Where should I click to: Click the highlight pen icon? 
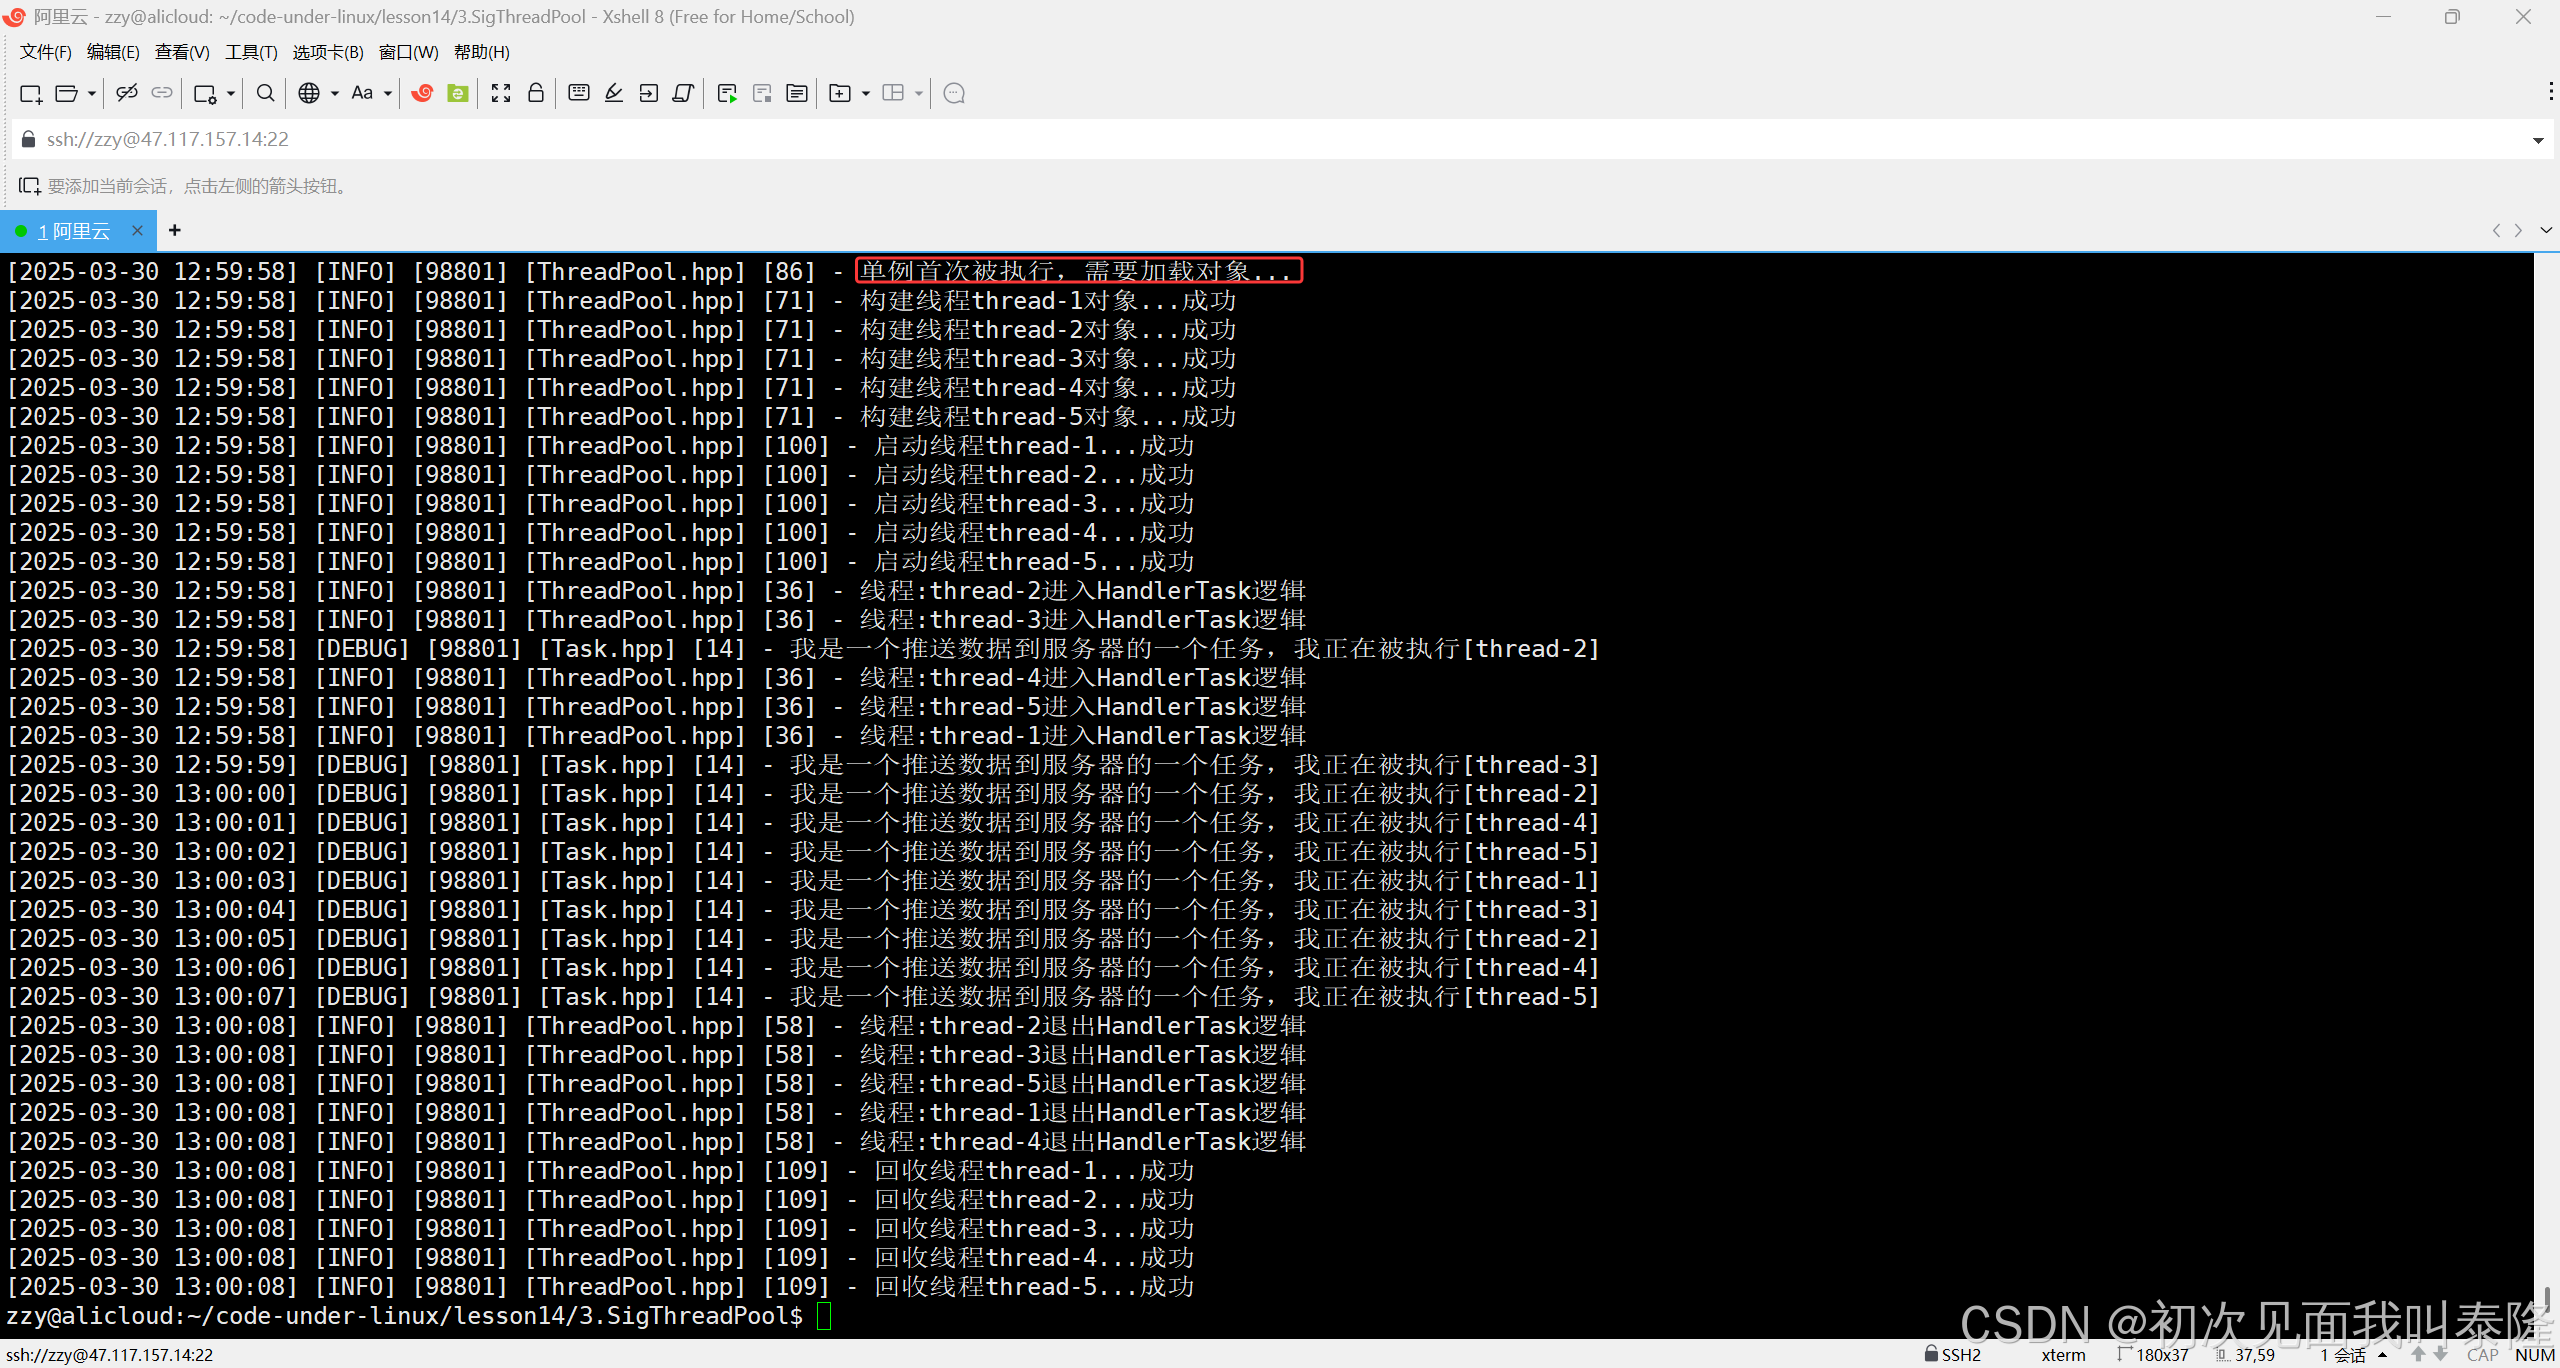coord(614,93)
